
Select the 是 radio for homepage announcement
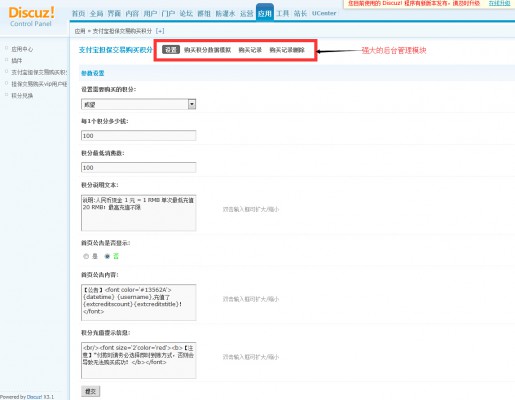tap(86, 256)
